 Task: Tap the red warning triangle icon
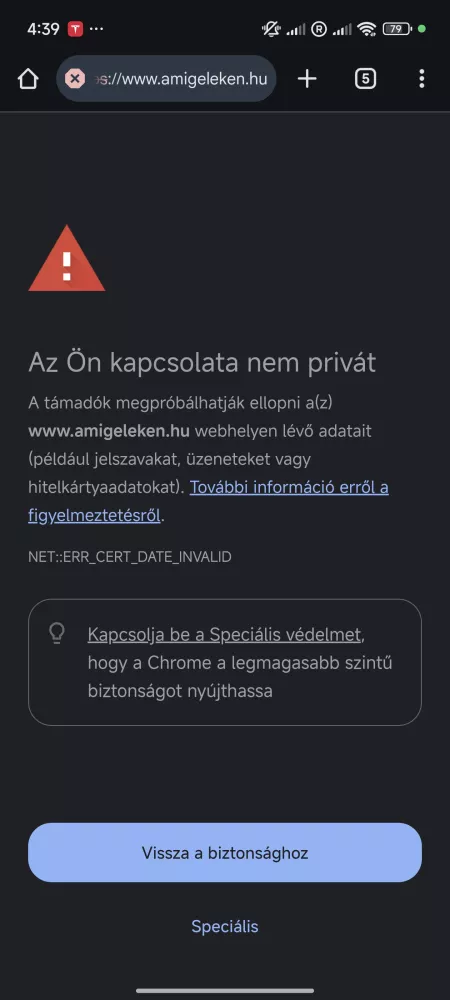click(67, 258)
